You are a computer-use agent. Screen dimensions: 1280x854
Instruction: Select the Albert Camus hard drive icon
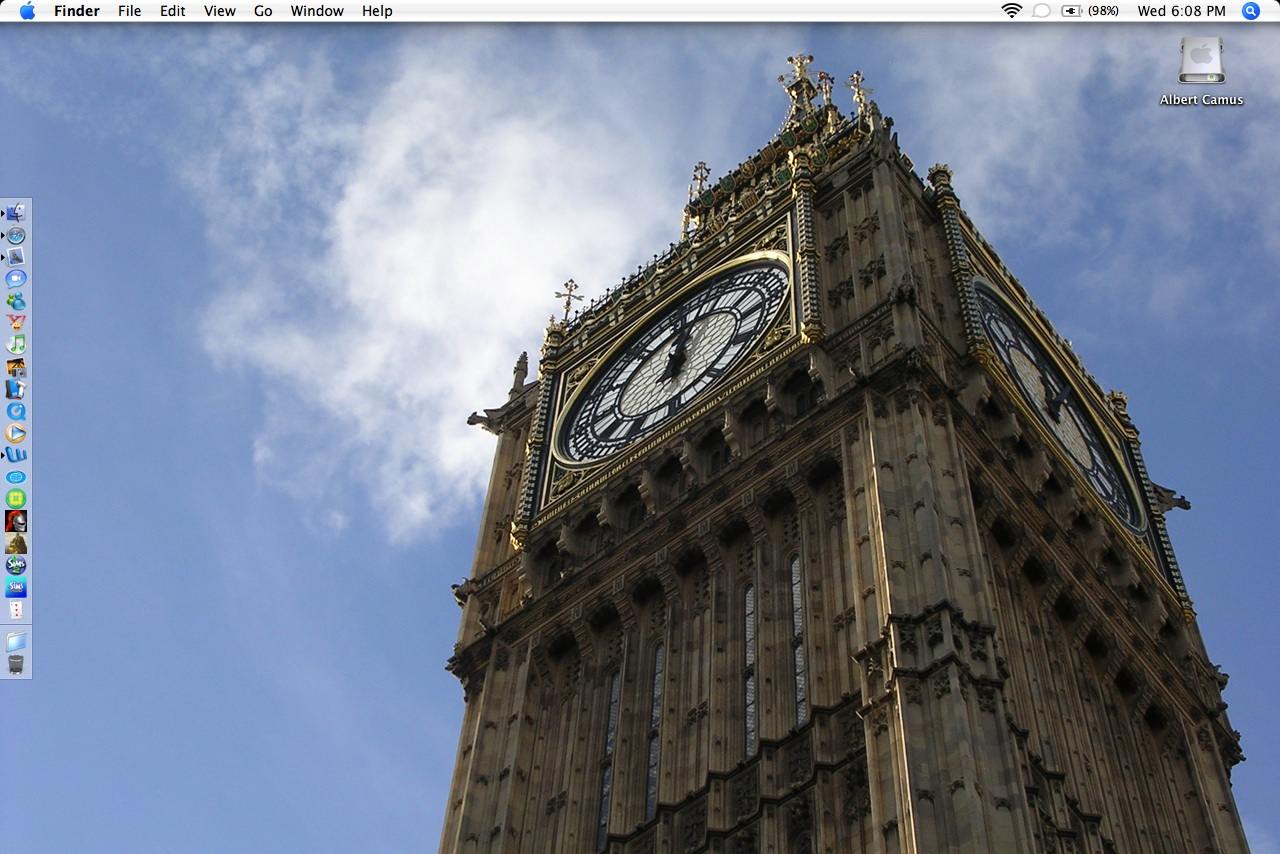[1201, 61]
